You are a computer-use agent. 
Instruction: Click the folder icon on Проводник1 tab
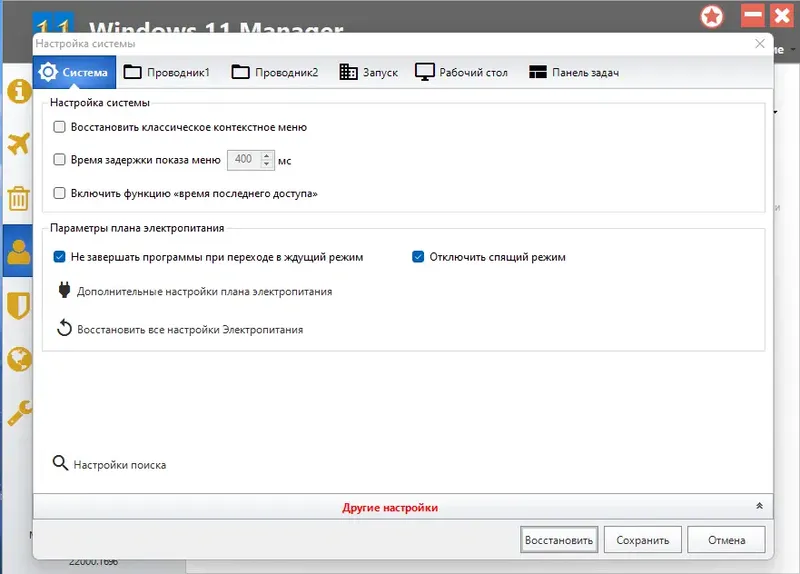click(x=132, y=72)
